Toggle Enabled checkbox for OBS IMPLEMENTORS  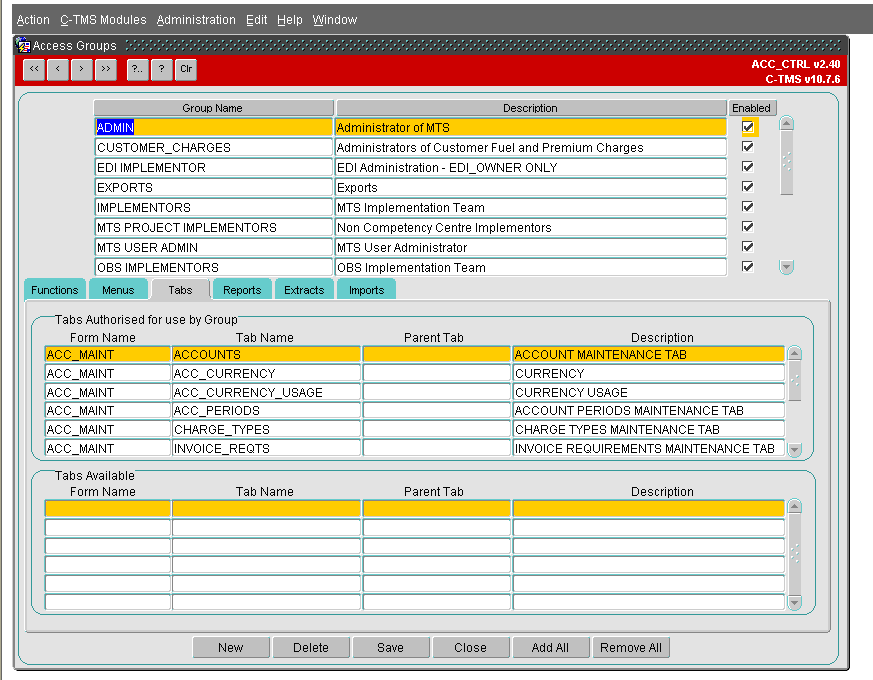748,267
